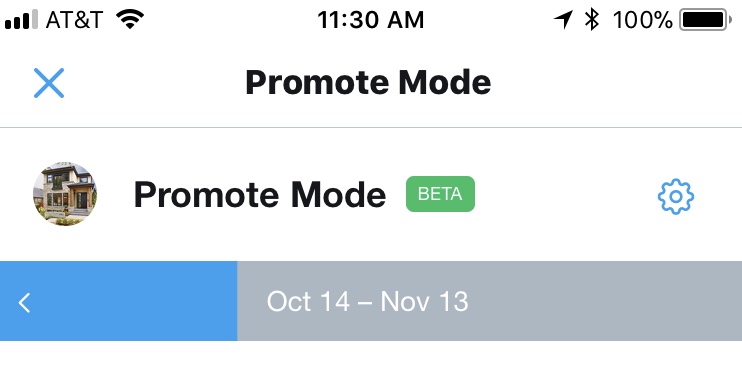Tap the Promote Mode heading beside avatar
Viewport: 742px width, 386px height.
point(260,194)
